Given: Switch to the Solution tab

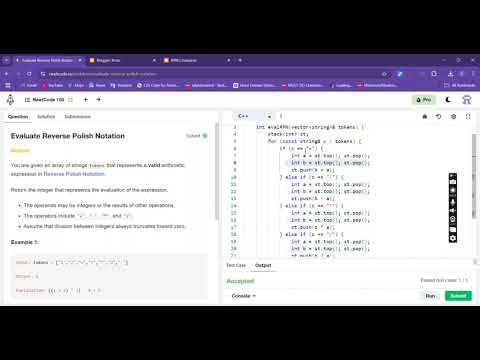Looking at the screenshot, I should 46,117.
